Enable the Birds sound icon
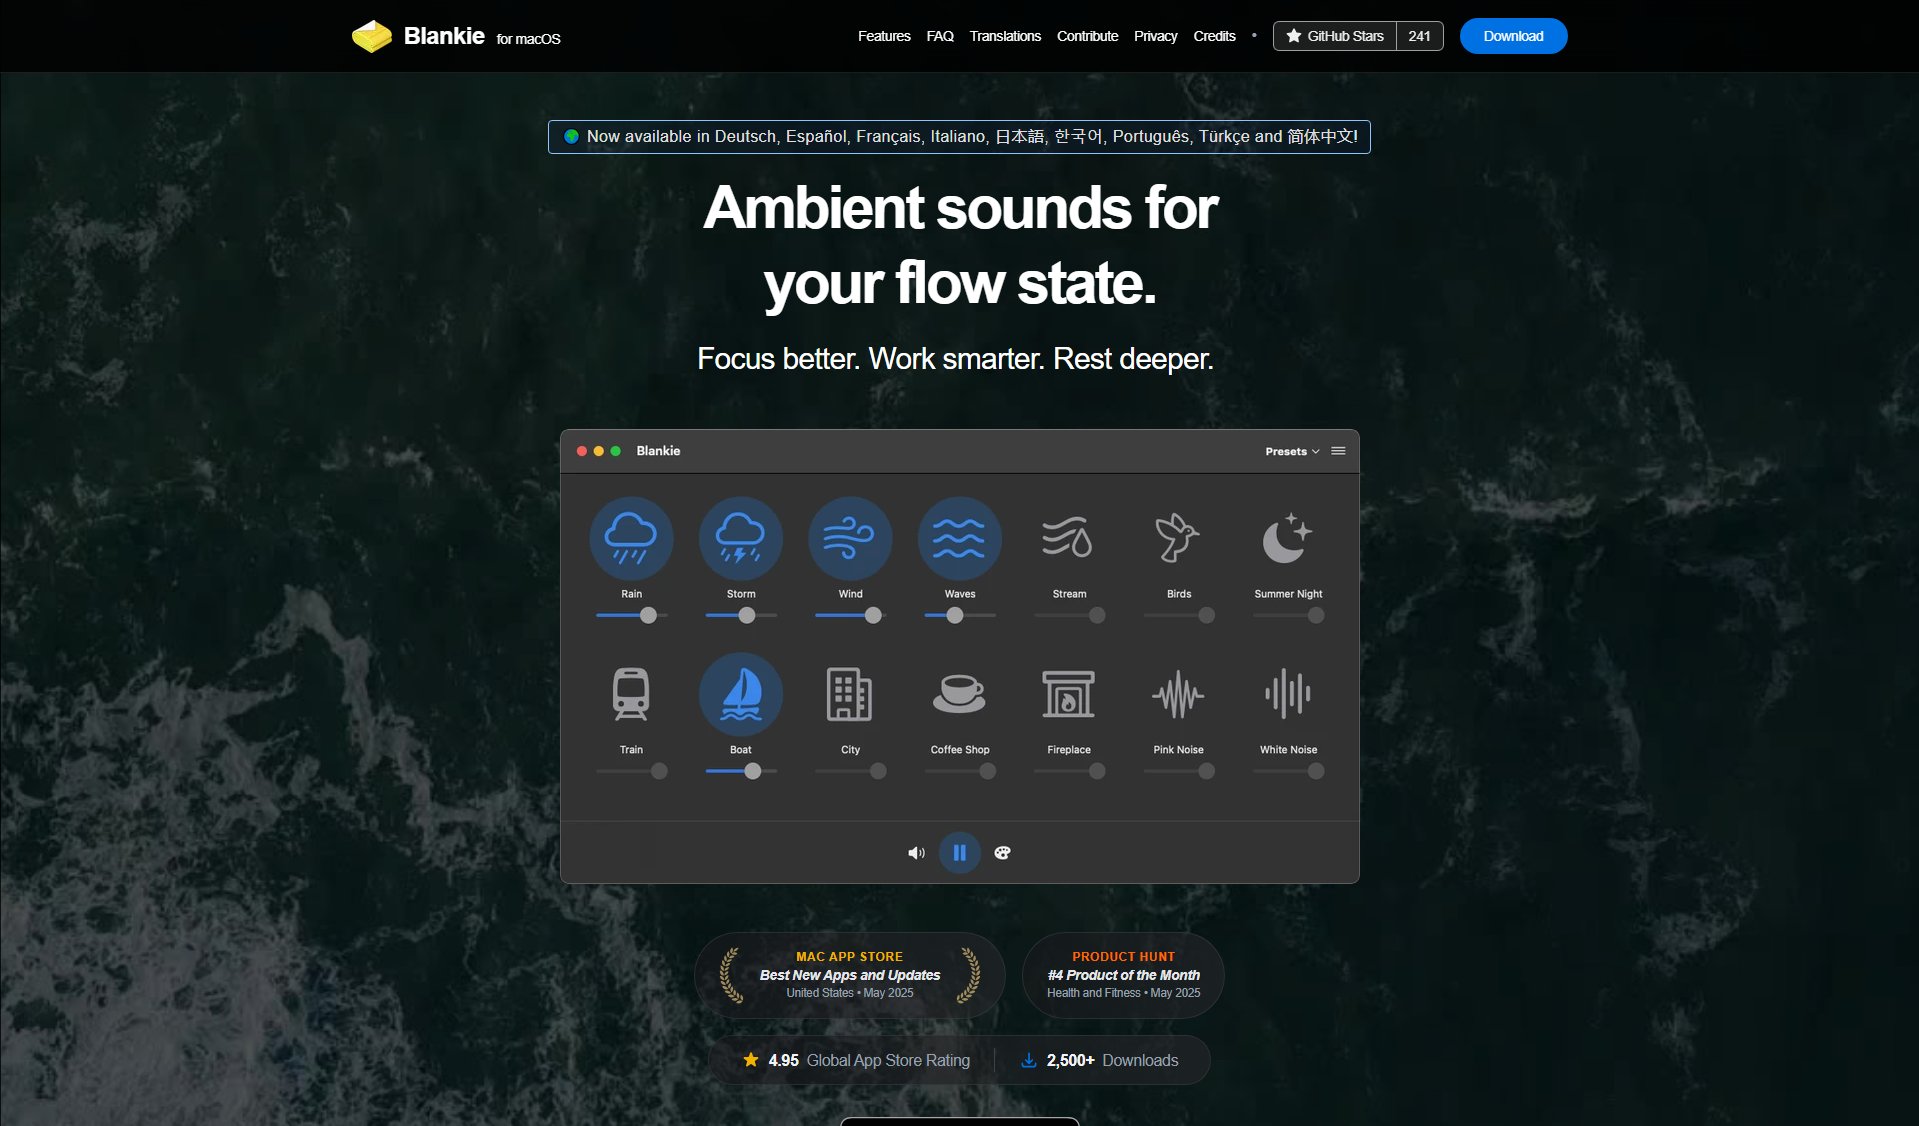The image size is (1919, 1126). (x=1178, y=538)
